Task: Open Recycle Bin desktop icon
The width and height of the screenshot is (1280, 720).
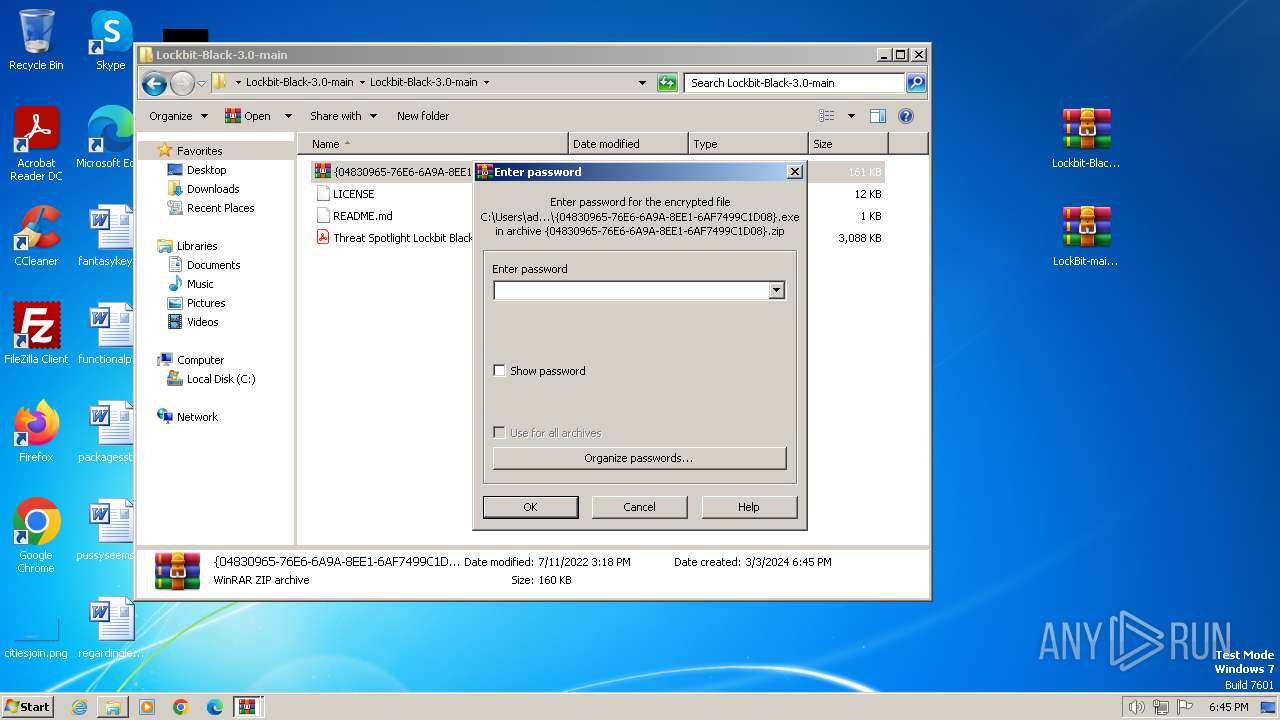Action: pos(36,41)
